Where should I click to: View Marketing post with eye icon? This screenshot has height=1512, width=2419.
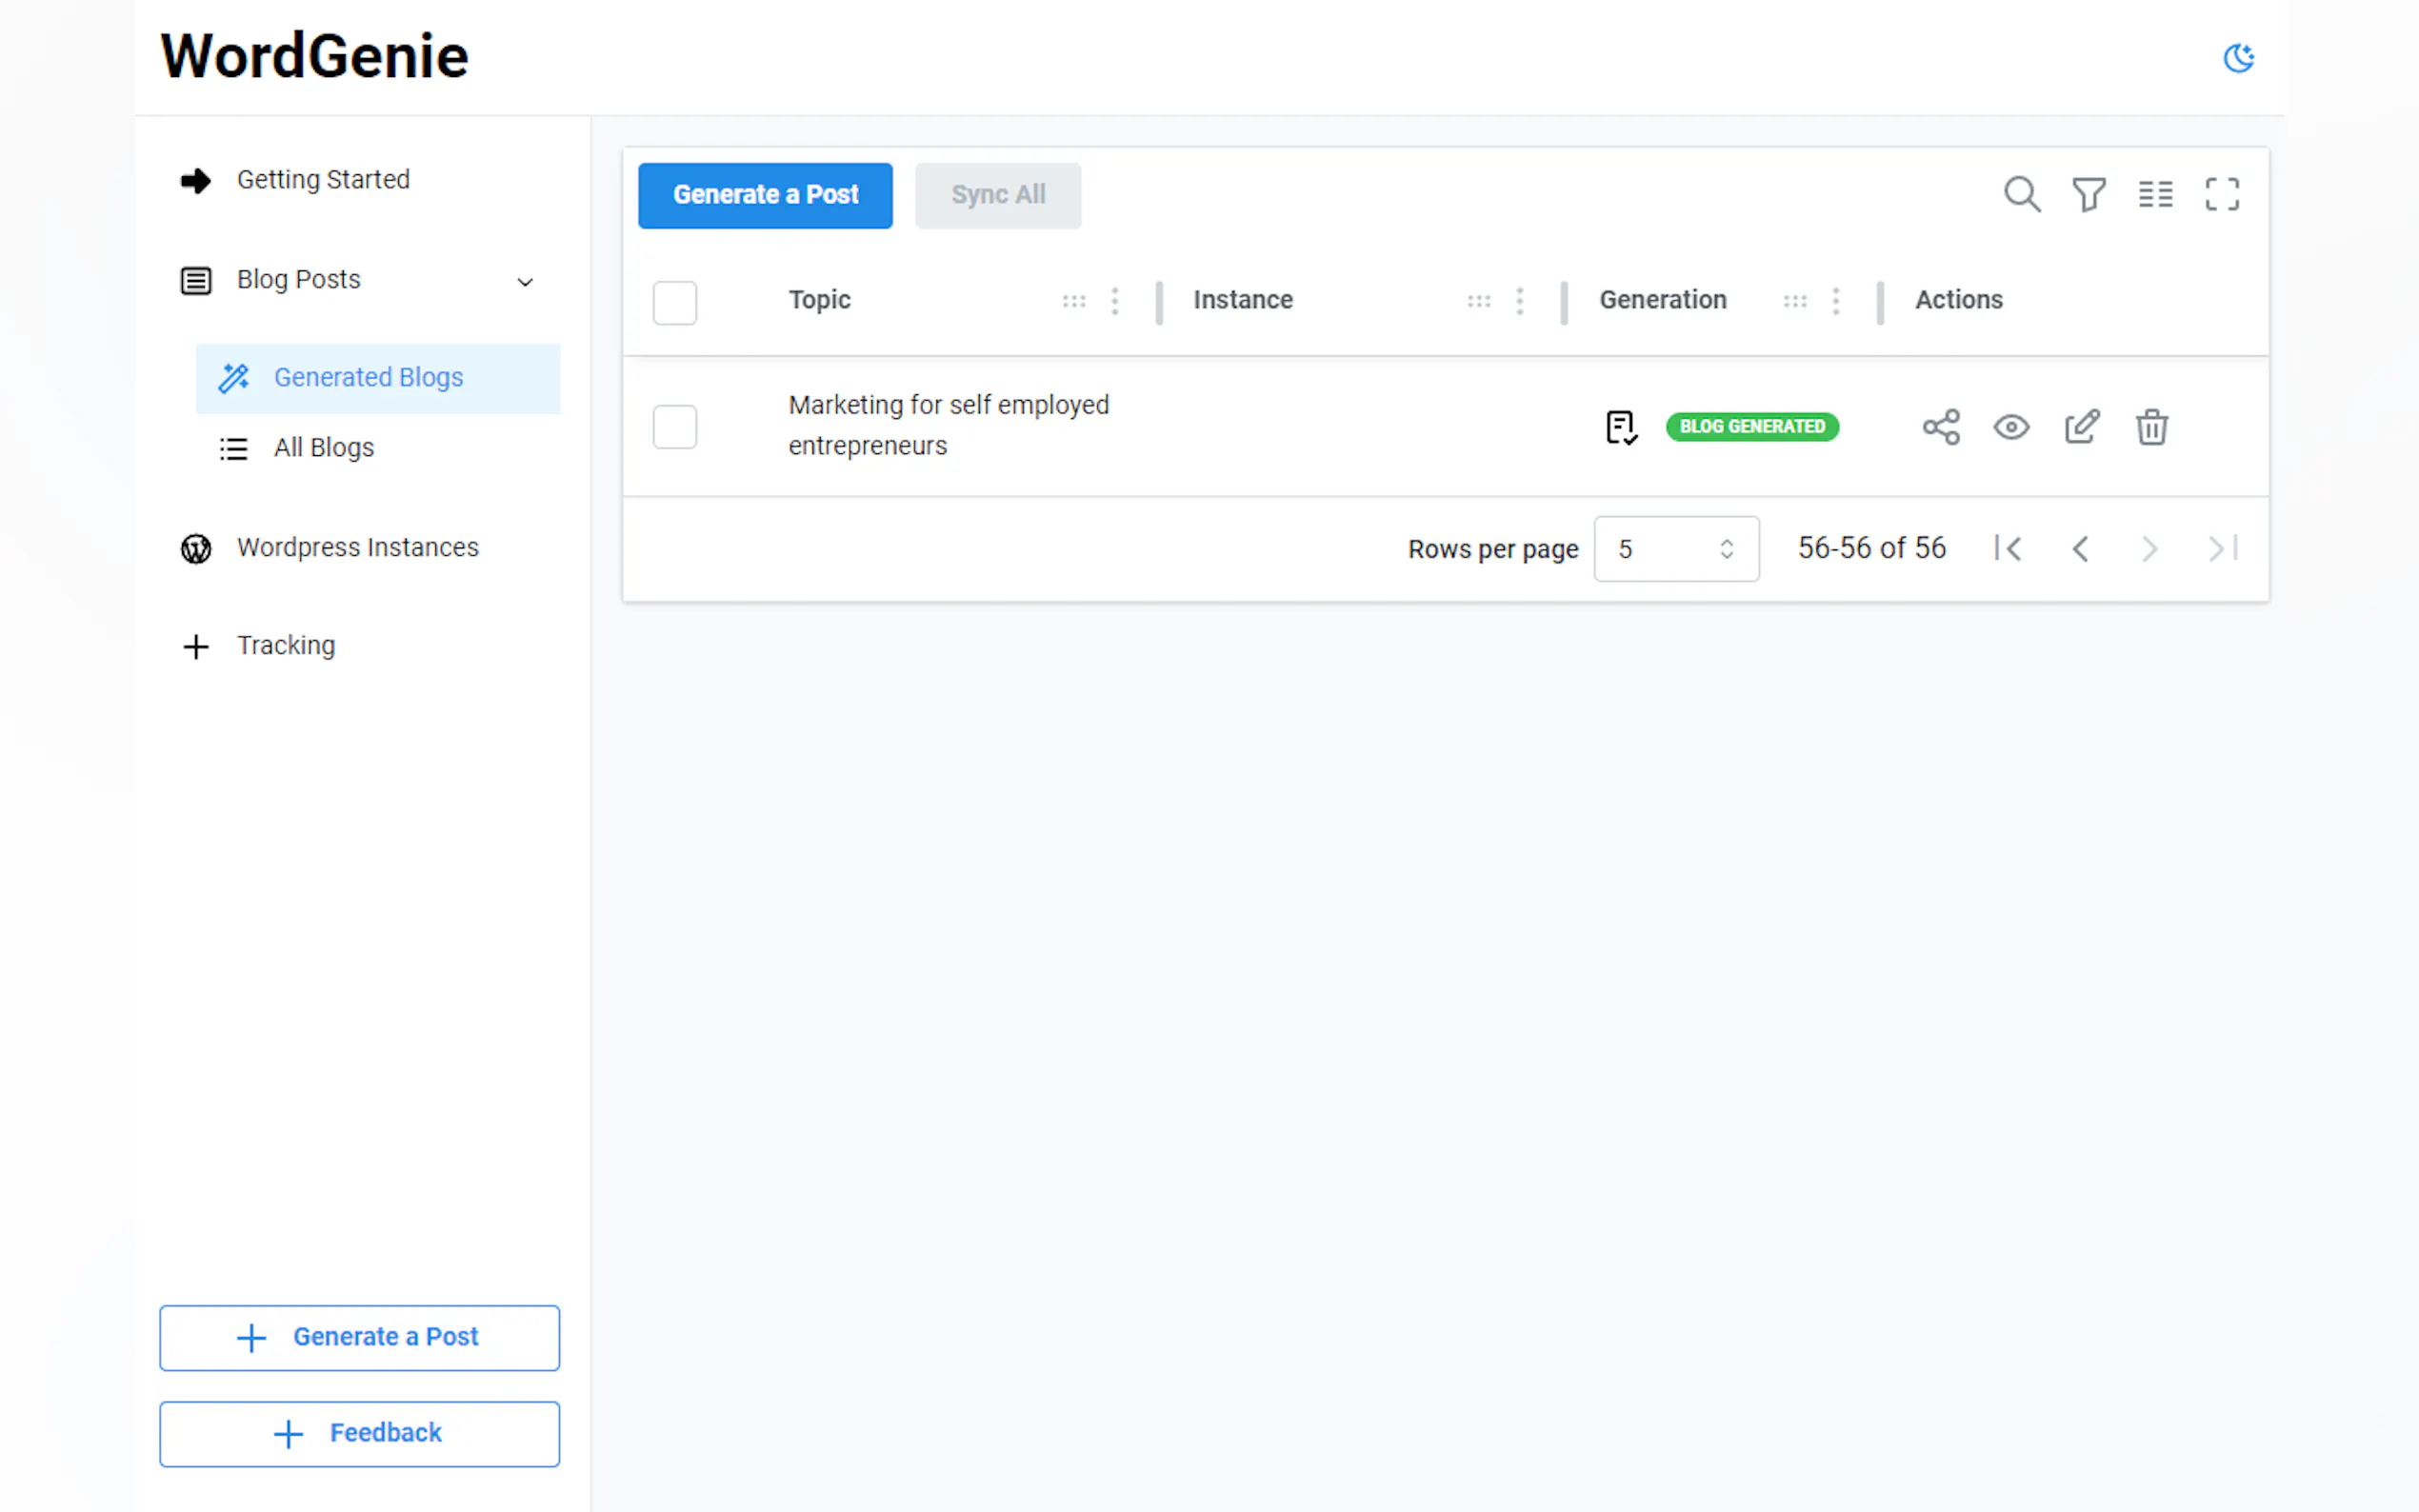pos(2011,427)
